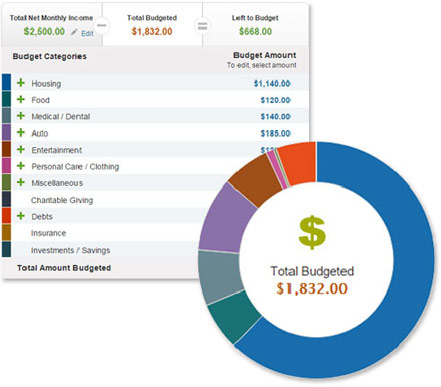This screenshot has width=441, height=387.
Task: Click the purple Auto color swatch
Action: coord(6,132)
